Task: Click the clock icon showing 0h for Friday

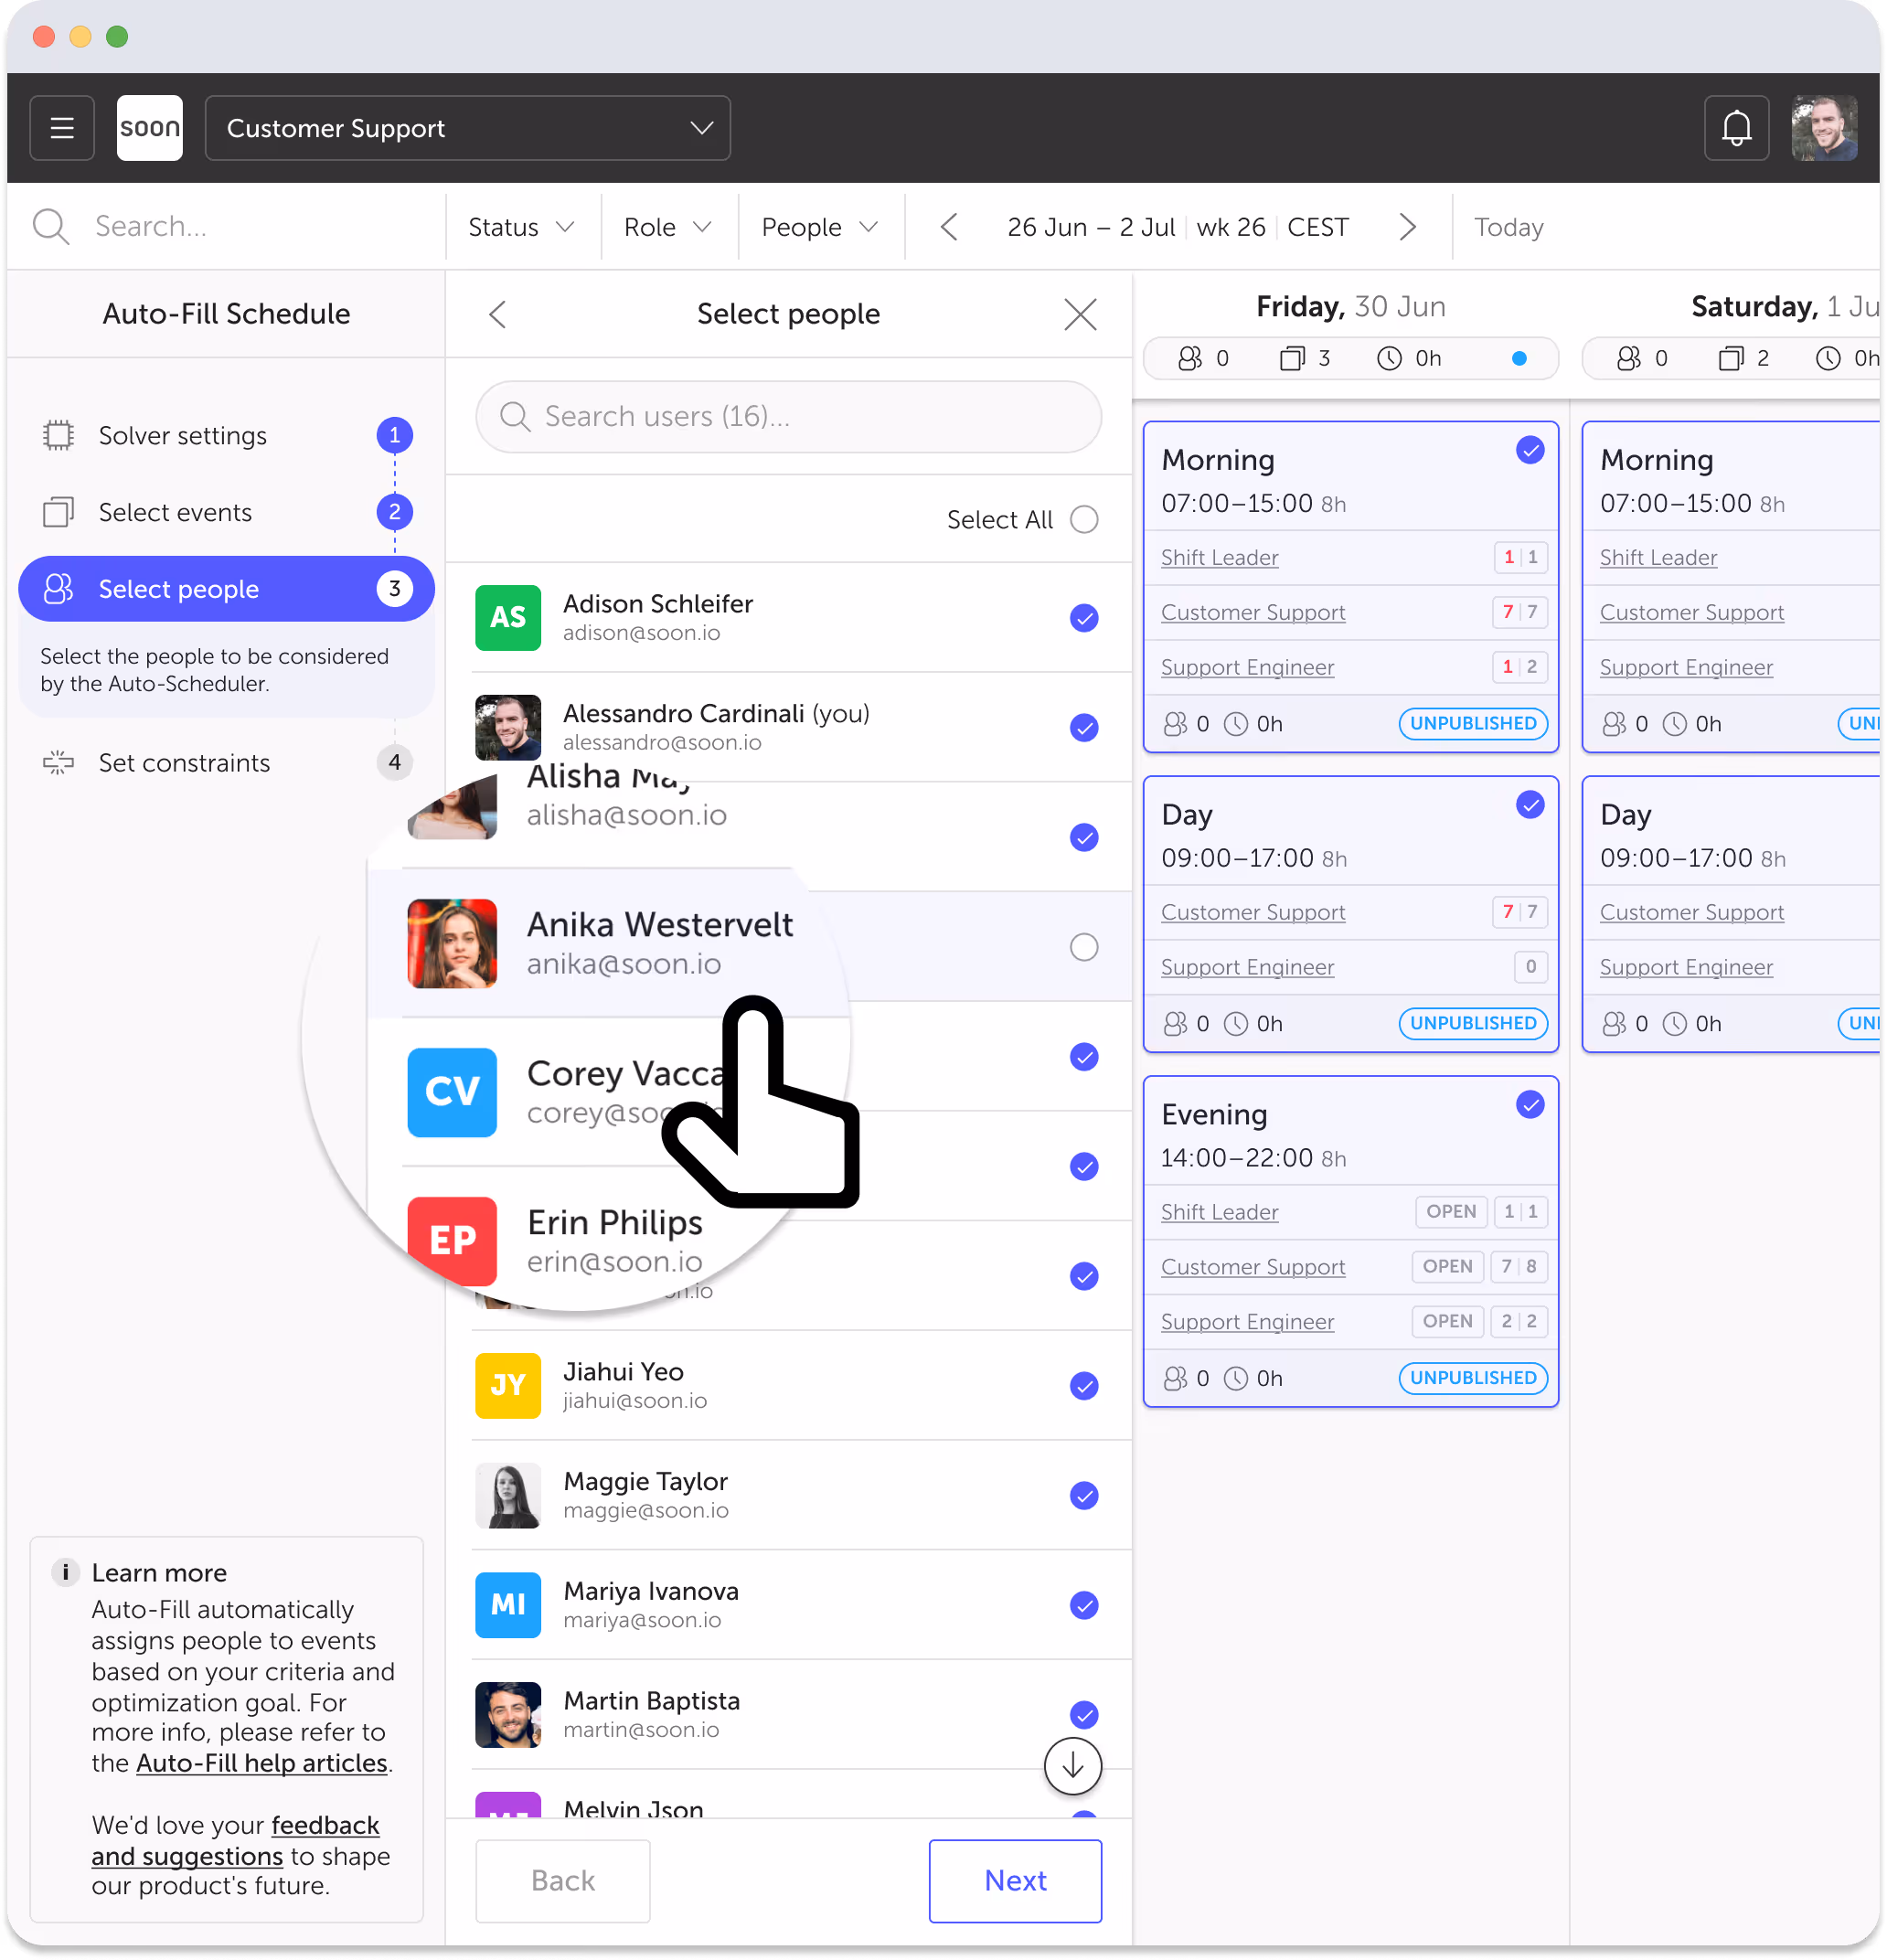Action: pyautogui.click(x=1389, y=358)
